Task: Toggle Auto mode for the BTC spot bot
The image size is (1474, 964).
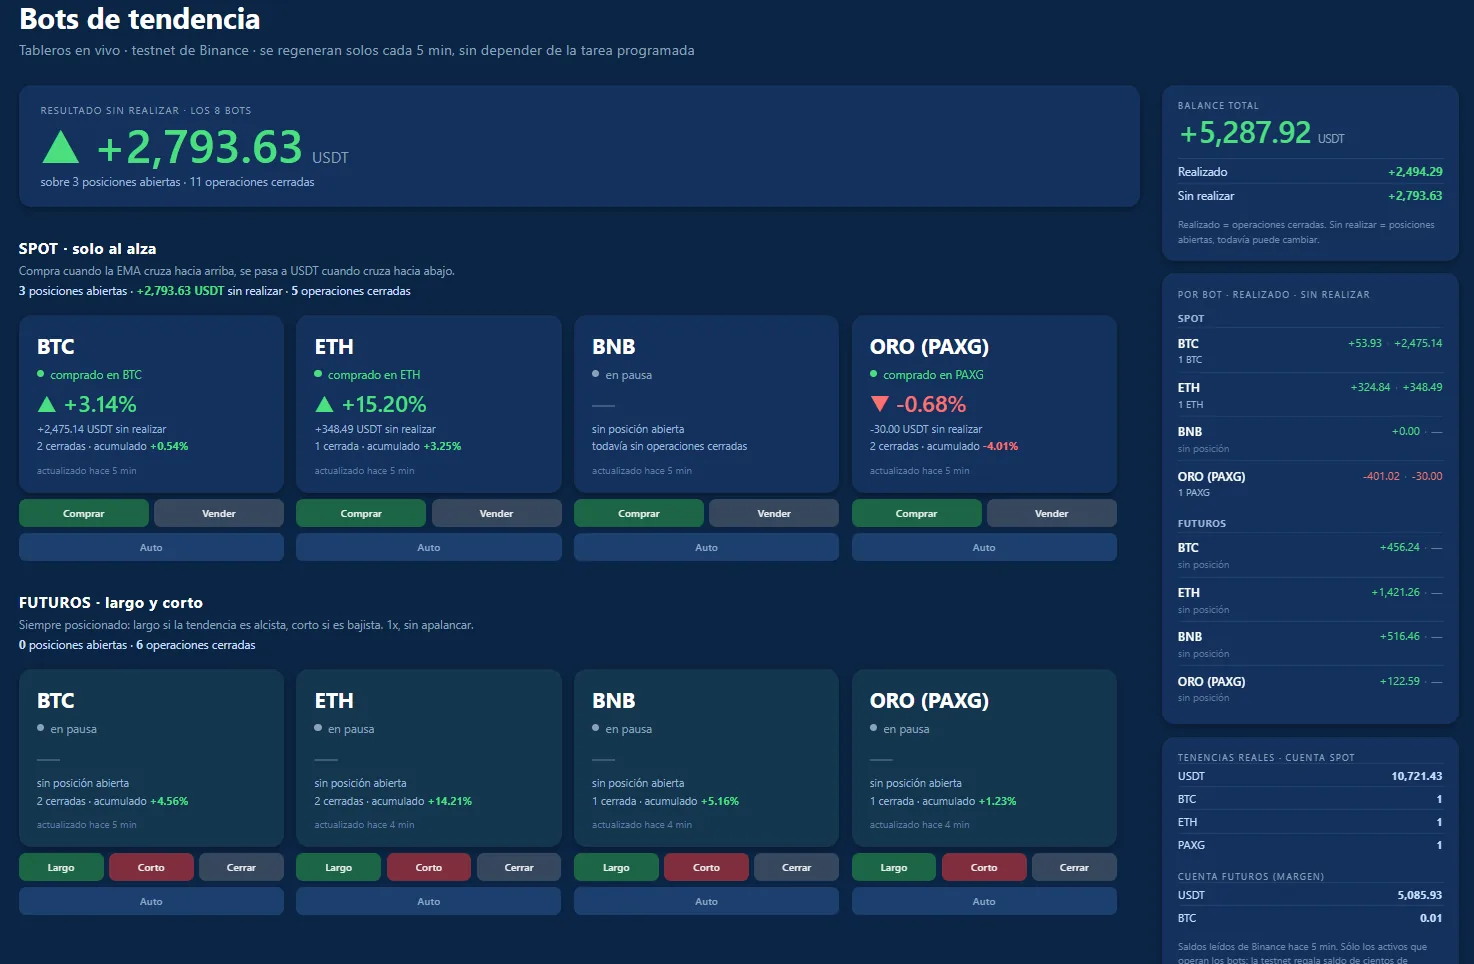Action: point(151,547)
